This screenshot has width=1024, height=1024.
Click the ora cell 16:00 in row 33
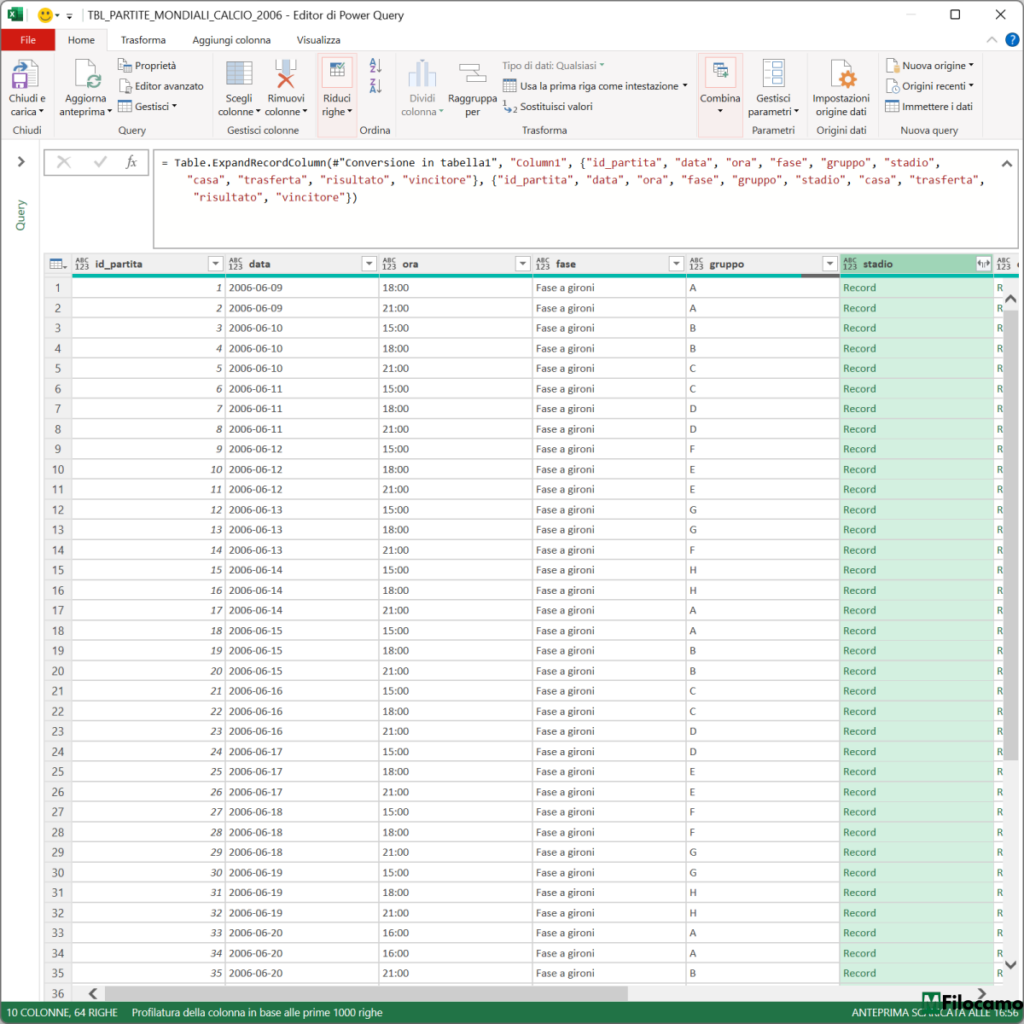click(456, 933)
